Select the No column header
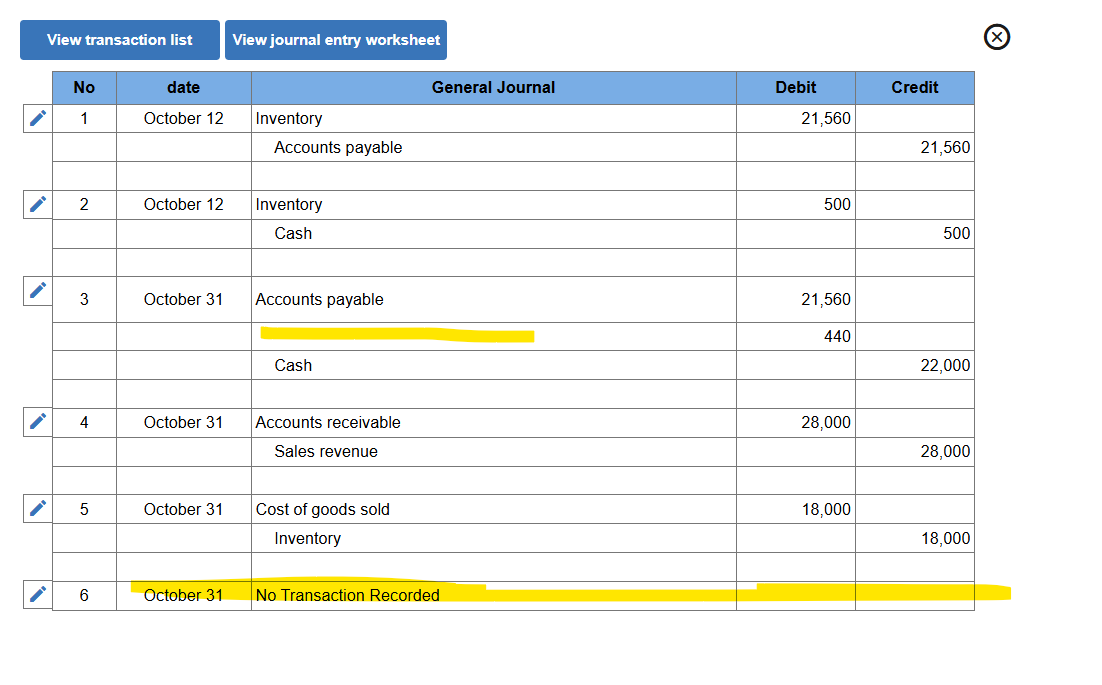The width and height of the screenshot is (1102, 685). [x=84, y=88]
